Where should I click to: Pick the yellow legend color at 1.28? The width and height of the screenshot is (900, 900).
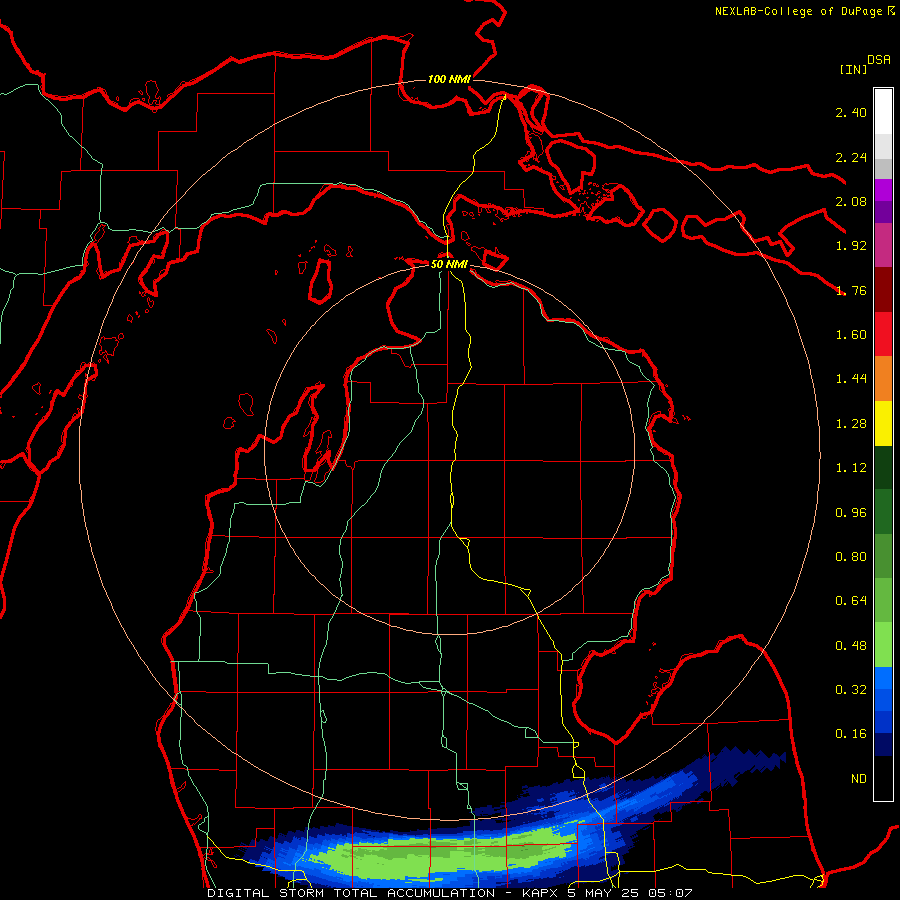tap(883, 423)
